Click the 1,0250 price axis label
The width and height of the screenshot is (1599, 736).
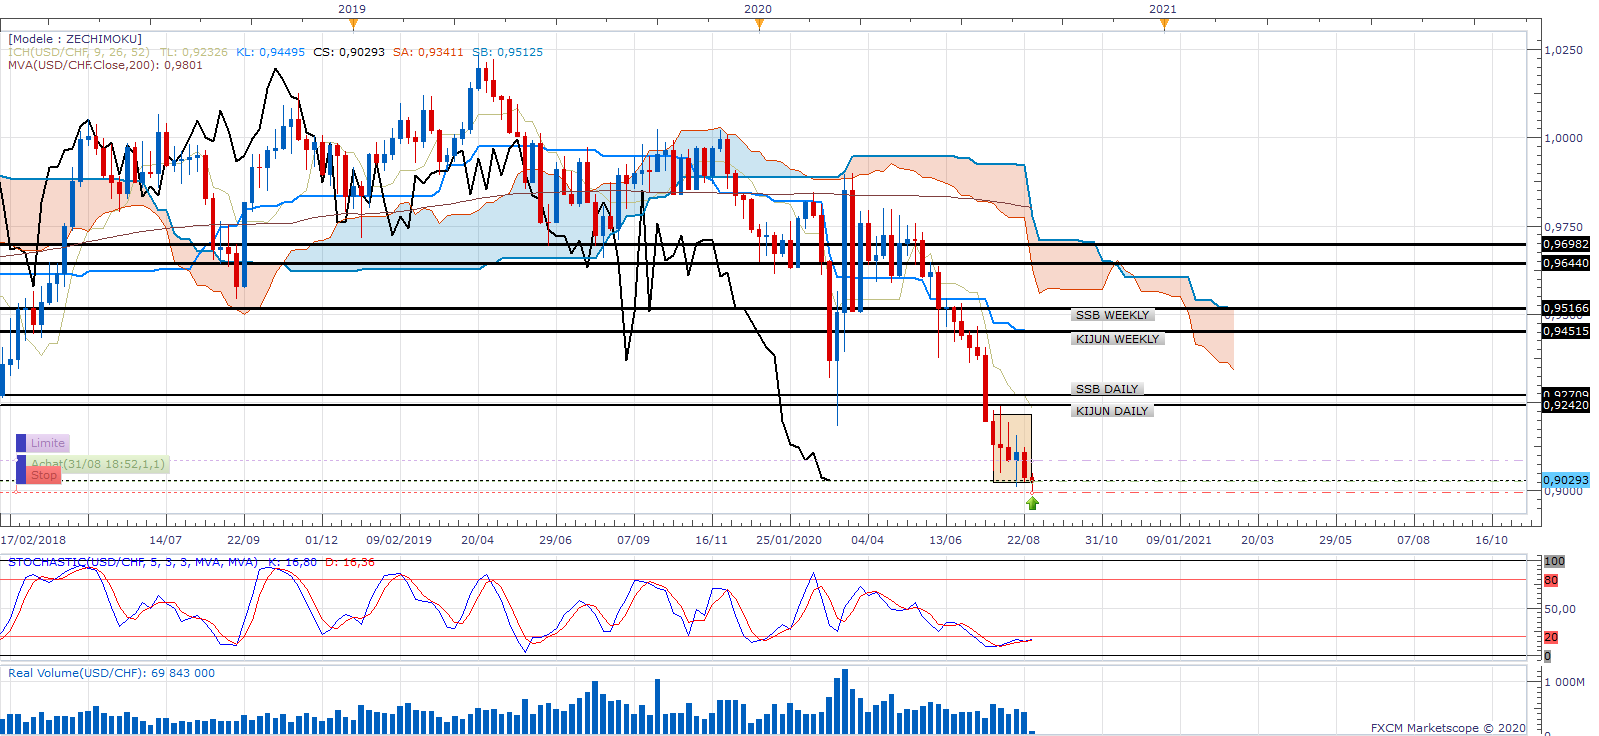pos(1564,50)
